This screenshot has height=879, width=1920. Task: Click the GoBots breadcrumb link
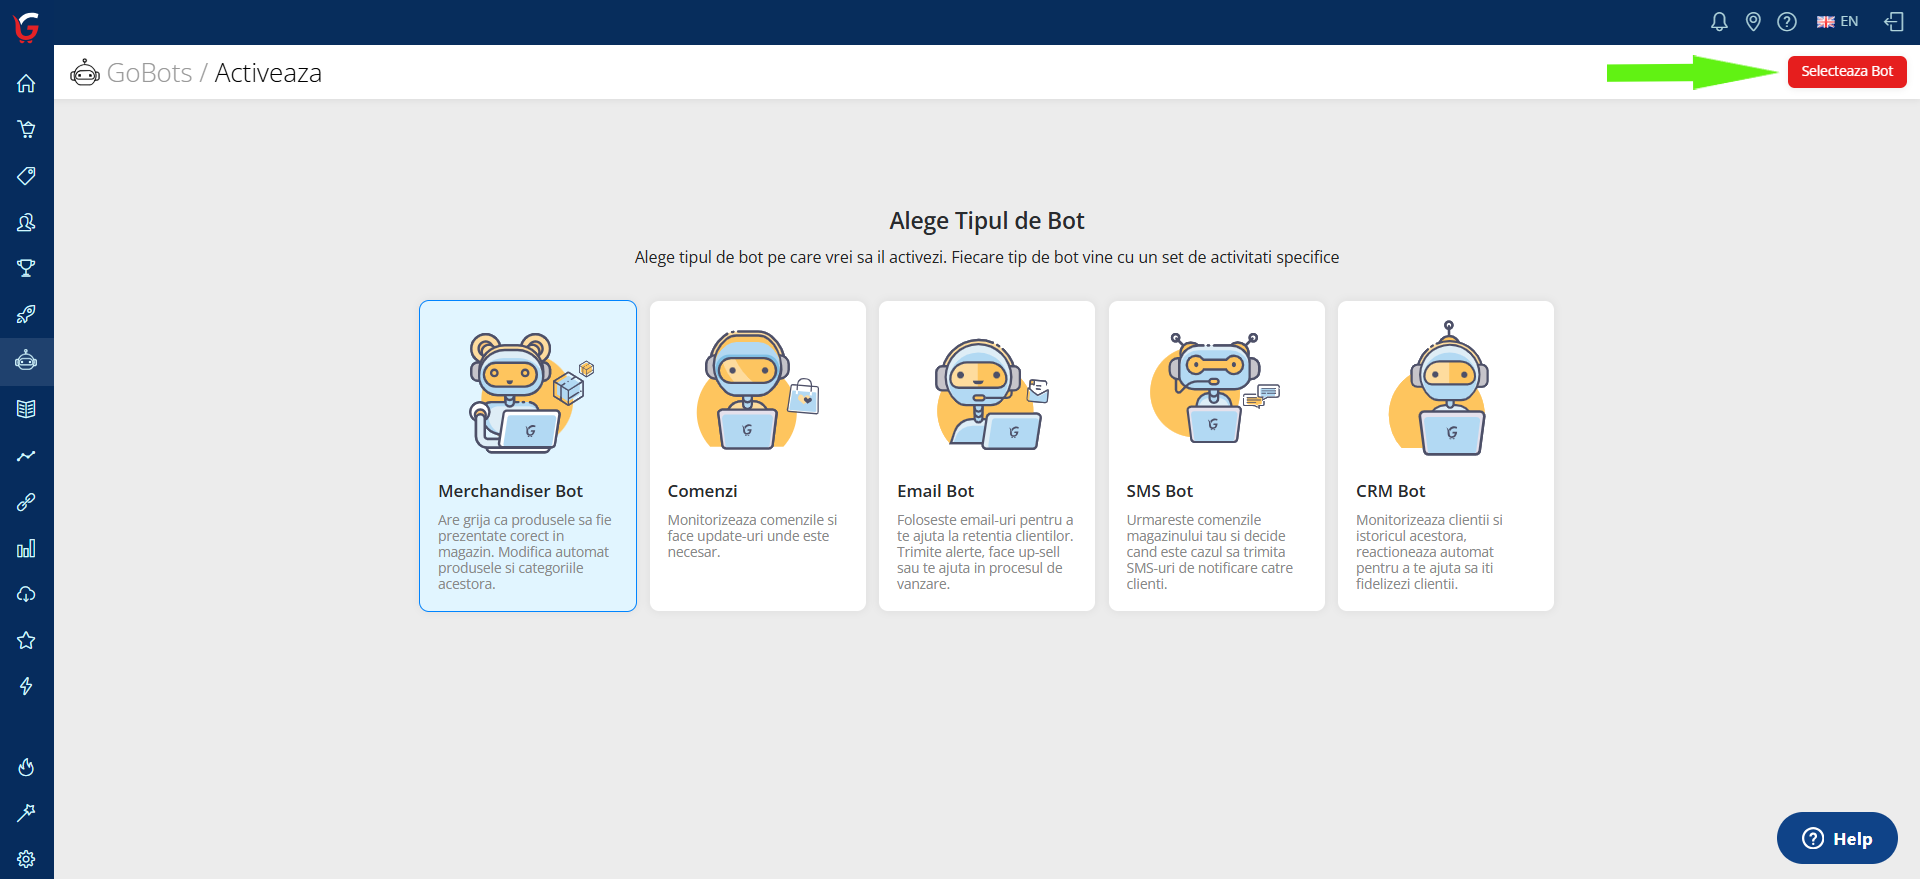coord(149,73)
